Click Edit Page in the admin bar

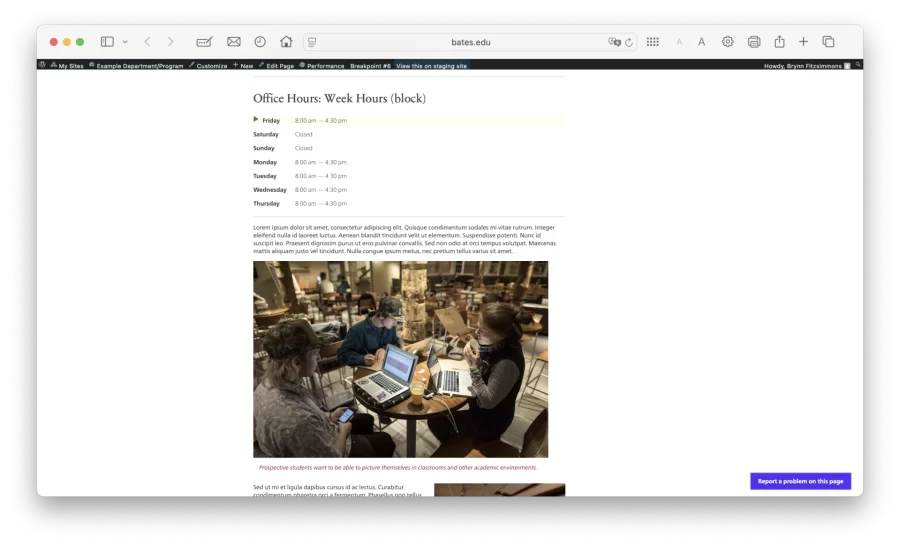click(276, 65)
